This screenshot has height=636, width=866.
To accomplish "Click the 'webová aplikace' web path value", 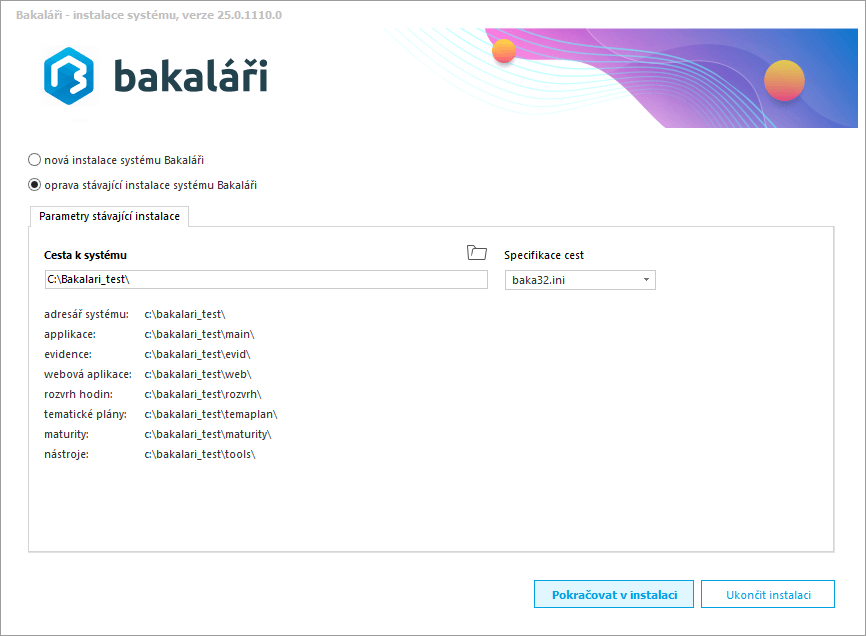I will pos(198,374).
